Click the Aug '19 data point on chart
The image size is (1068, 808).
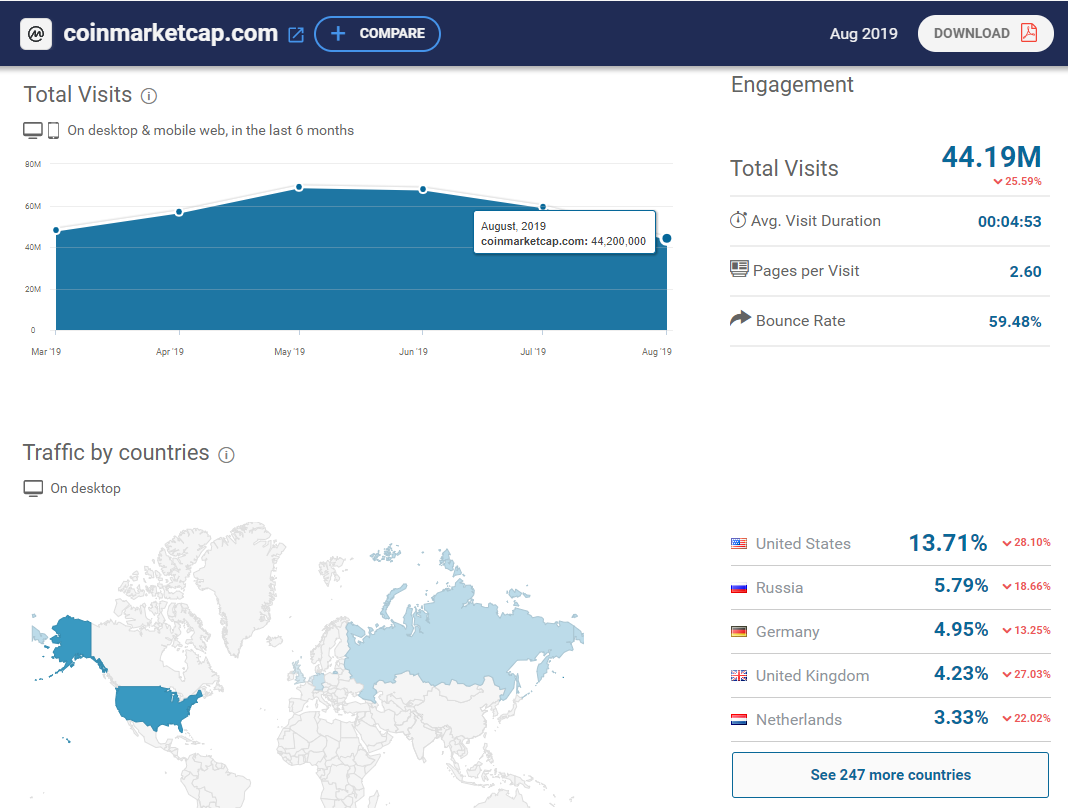coord(666,238)
